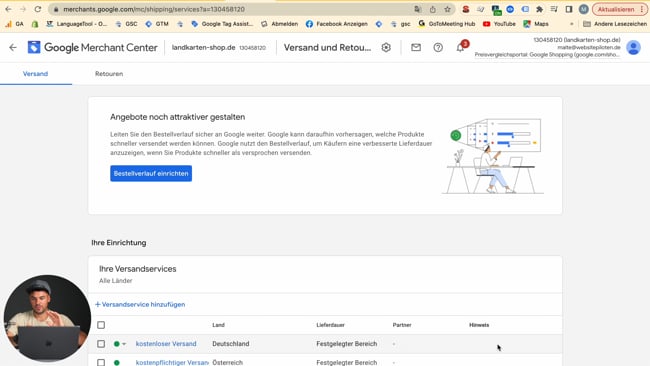
Task: Click the Versand und Retou... page title
Action: 327,48
